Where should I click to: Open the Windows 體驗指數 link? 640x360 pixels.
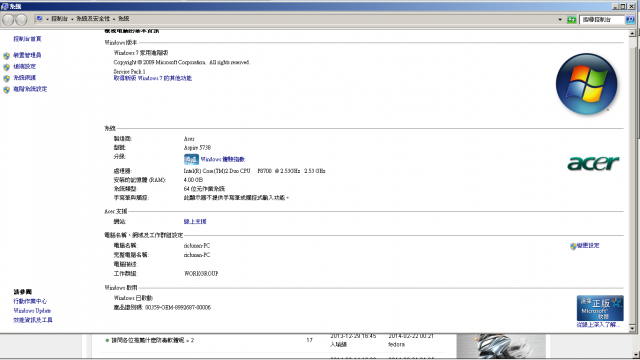point(222,159)
